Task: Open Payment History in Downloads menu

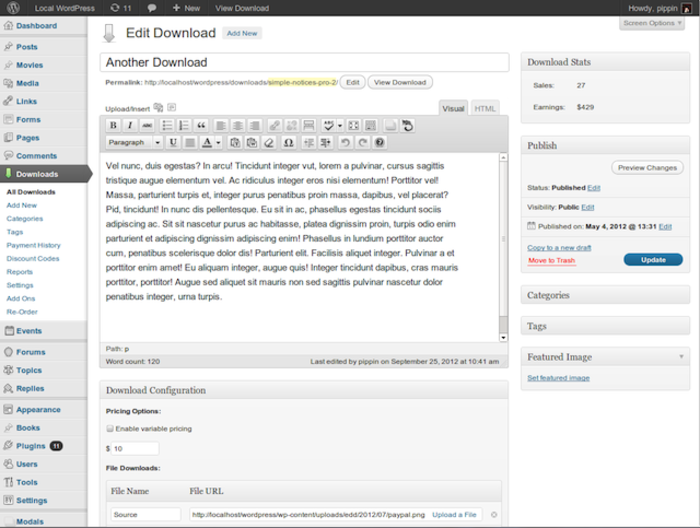Action: tap(33, 244)
